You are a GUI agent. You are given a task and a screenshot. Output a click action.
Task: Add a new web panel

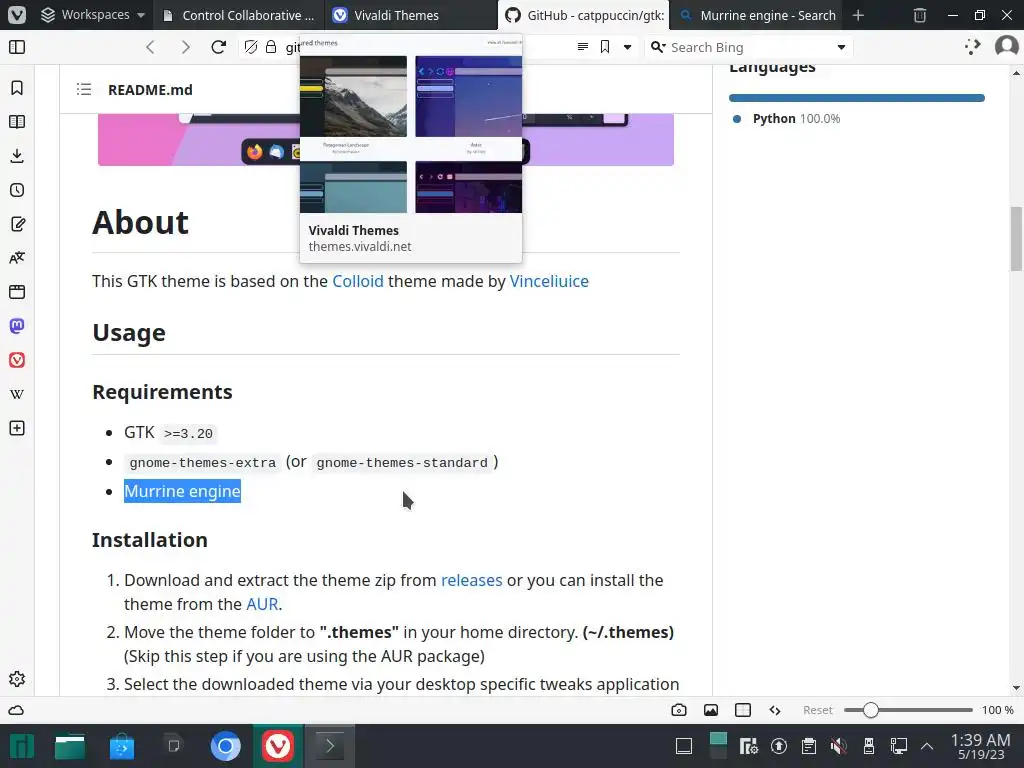tap(17, 428)
